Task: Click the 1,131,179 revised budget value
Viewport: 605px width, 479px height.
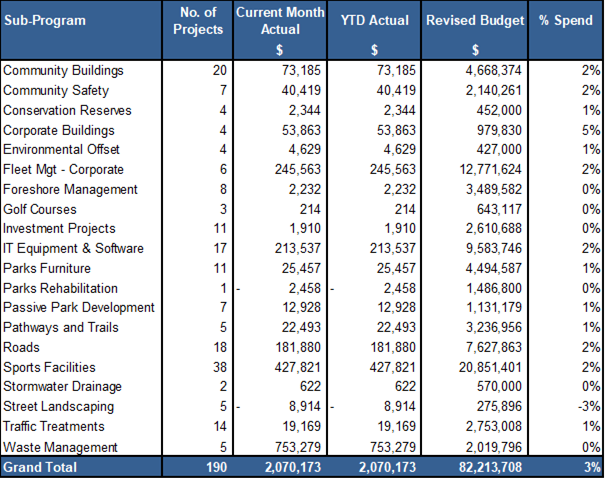Action: [x=493, y=307]
